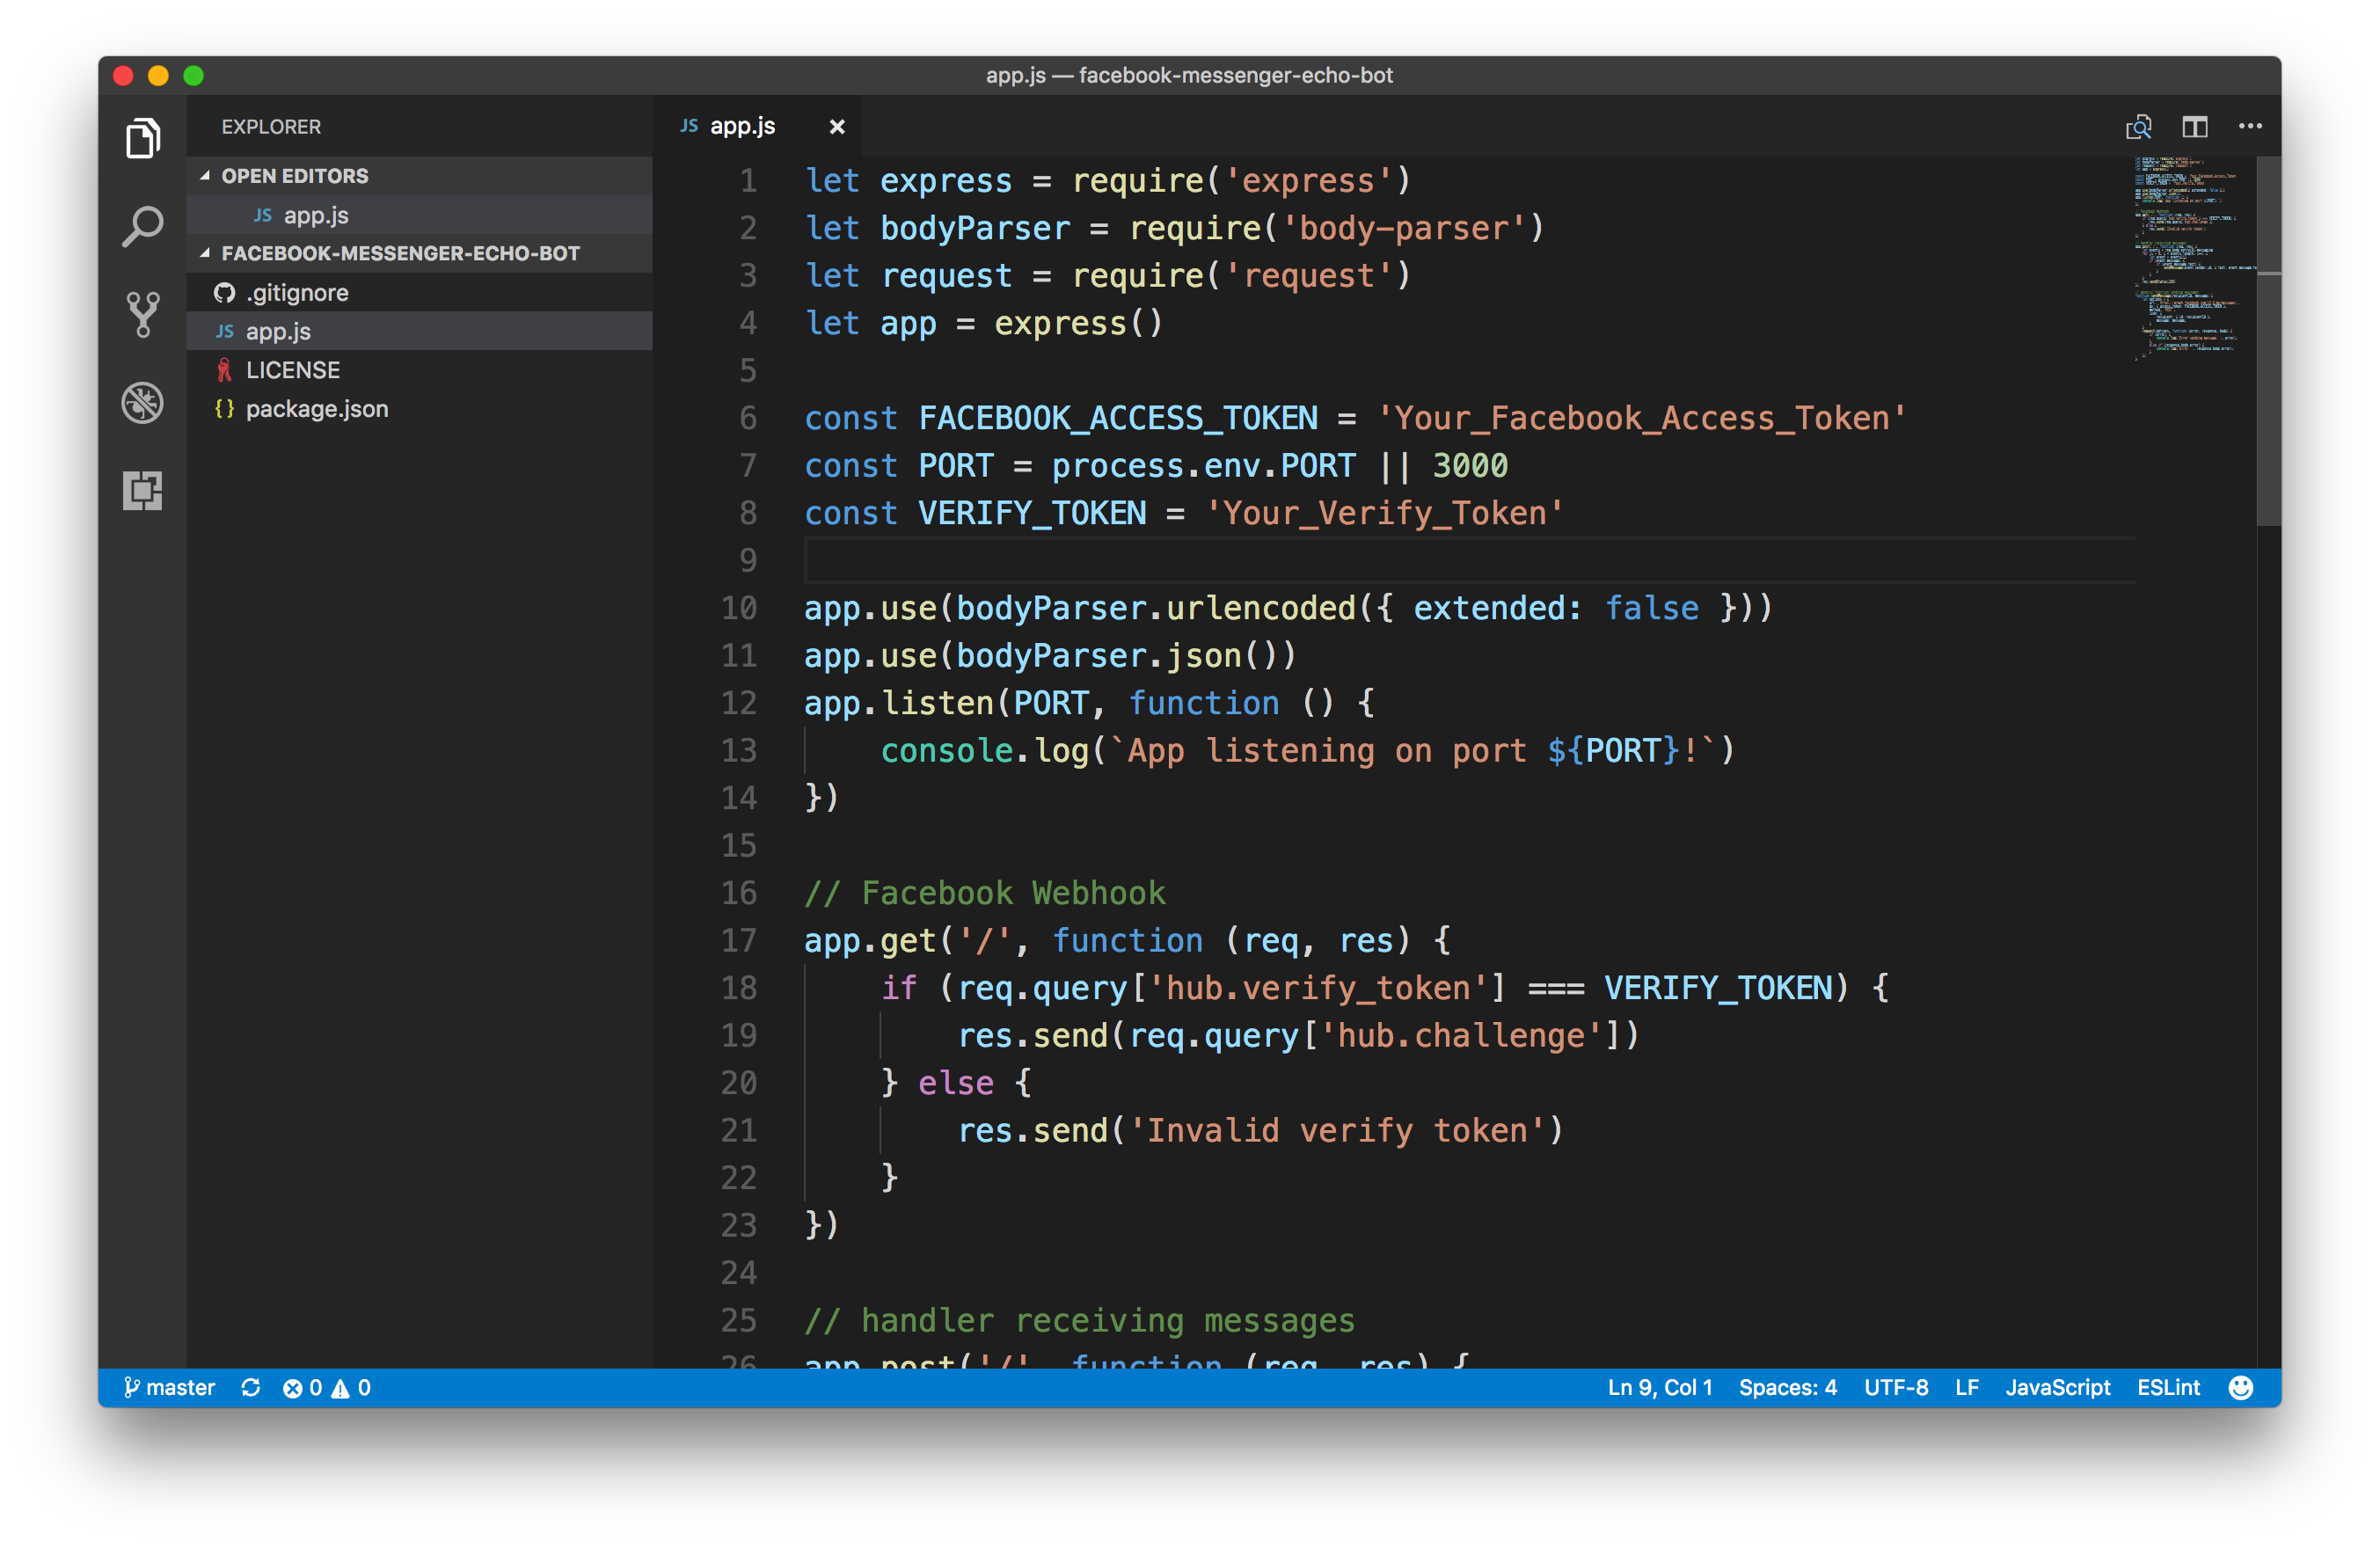Click the 'Your_Facebook_Access_Token' string

(x=1642, y=418)
